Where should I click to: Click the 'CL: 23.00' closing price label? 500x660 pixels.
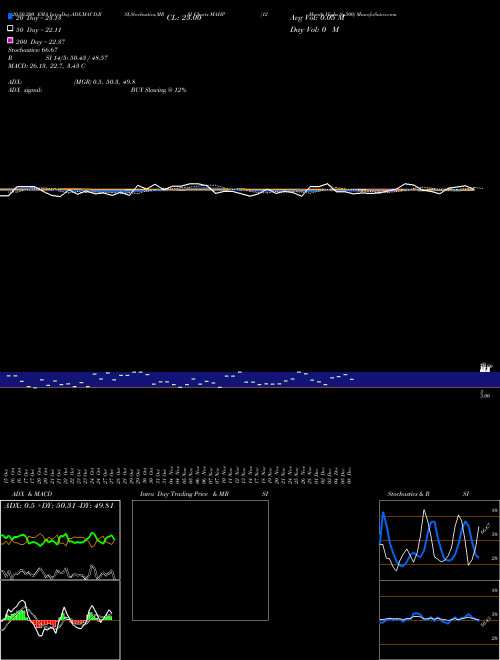(184, 18)
